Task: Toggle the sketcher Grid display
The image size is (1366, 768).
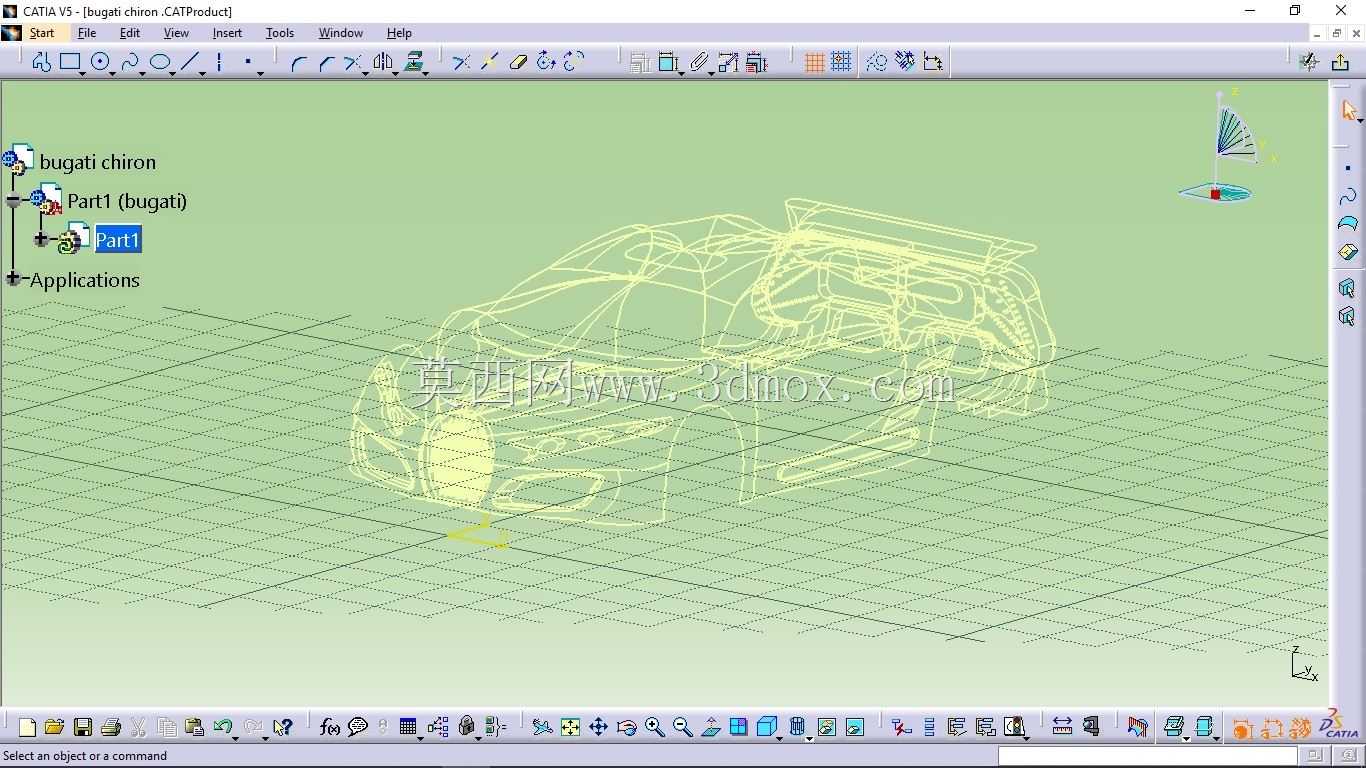Action: click(814, 62)
